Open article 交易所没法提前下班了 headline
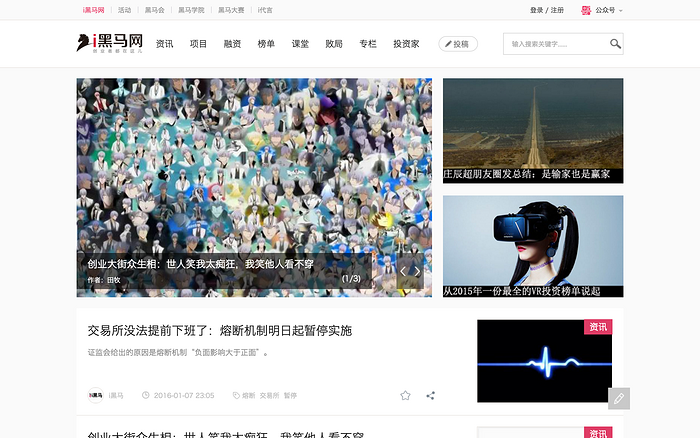The width and height of the screenshot is (700, 438). pyautogui.click(x=219, y=330)
